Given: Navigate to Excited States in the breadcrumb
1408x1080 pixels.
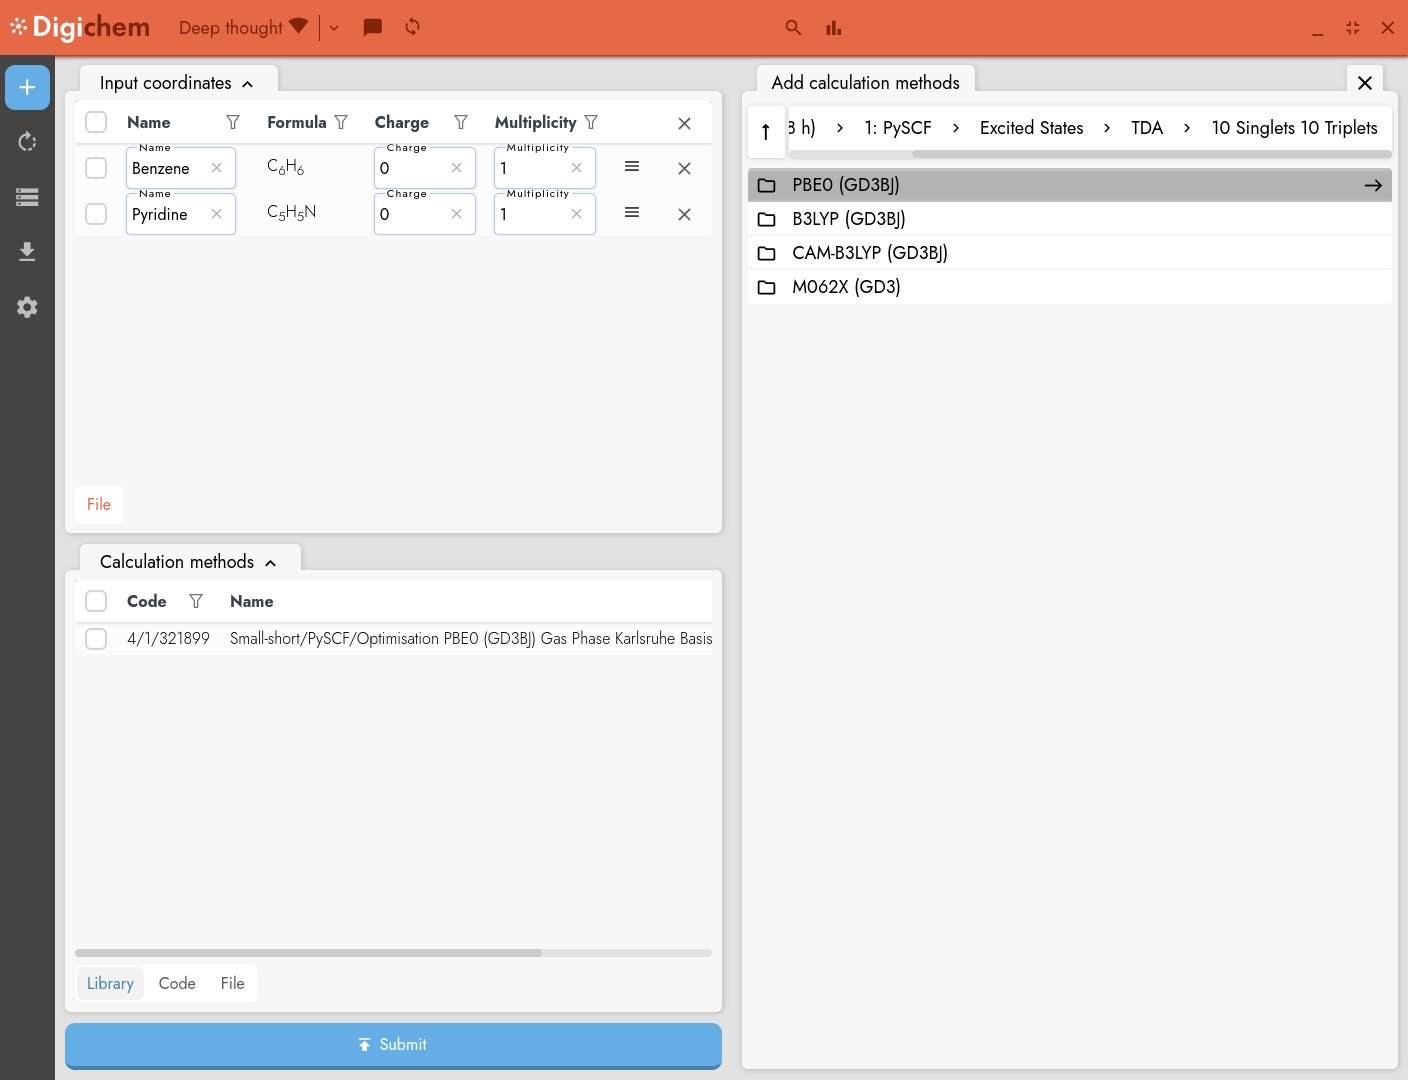Looking at the screenshot, I should (x=1031, y=128).
